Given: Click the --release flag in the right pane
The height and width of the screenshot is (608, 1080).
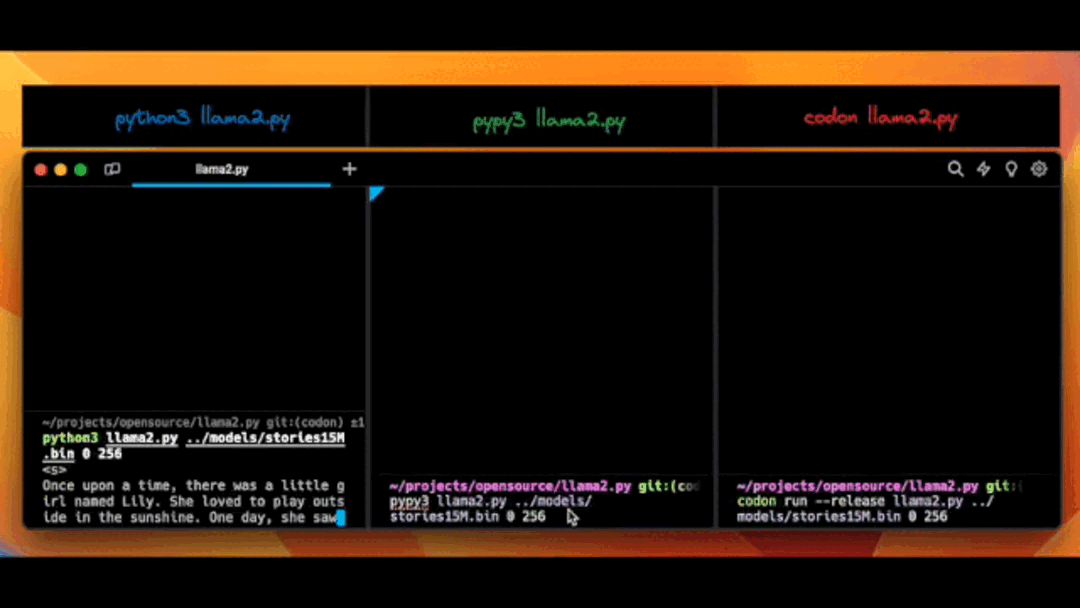Looking at the screenshot, I should tap(851, 501).
